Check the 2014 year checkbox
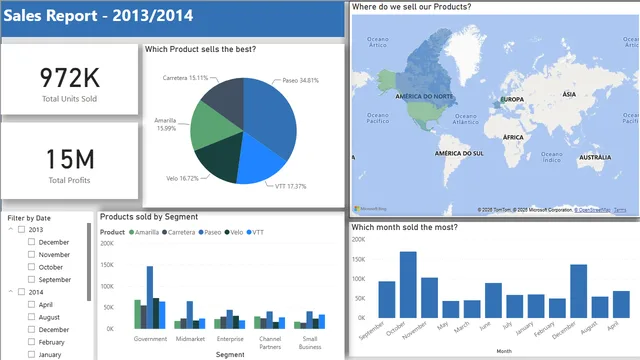Screen dimensions: 640x360 22,292
